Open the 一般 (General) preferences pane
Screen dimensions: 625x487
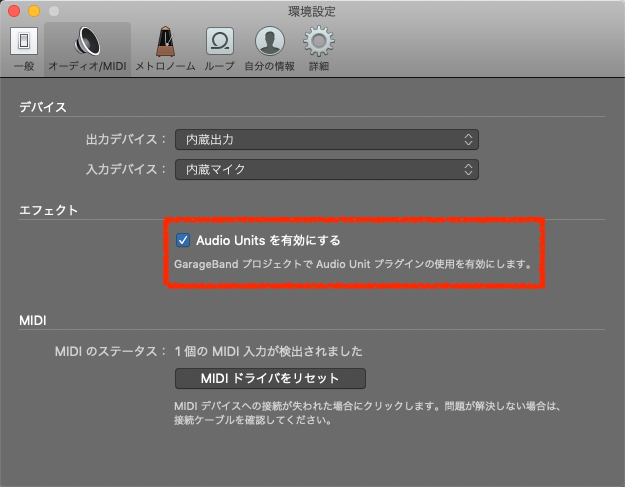pos(24,49)
